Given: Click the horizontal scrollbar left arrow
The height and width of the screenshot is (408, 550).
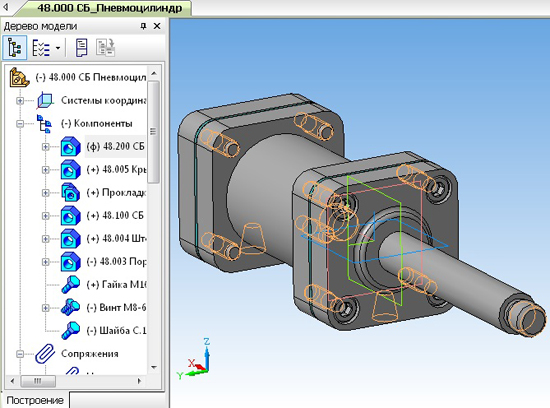Looking at the screenshot, I should (13, 381).
